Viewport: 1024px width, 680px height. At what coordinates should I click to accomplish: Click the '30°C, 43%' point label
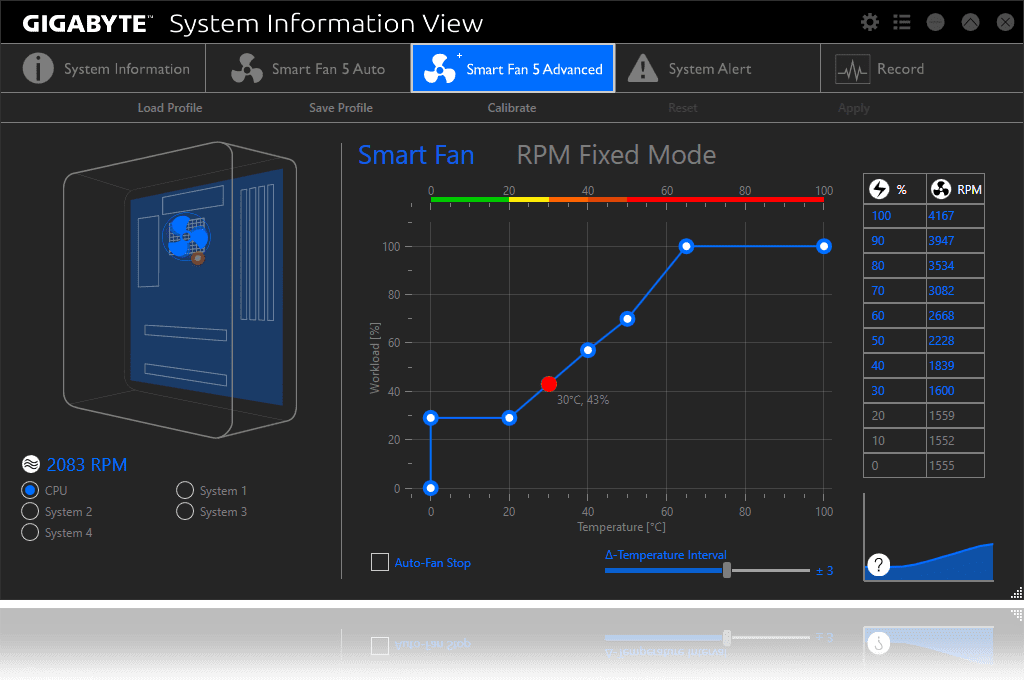583,400
